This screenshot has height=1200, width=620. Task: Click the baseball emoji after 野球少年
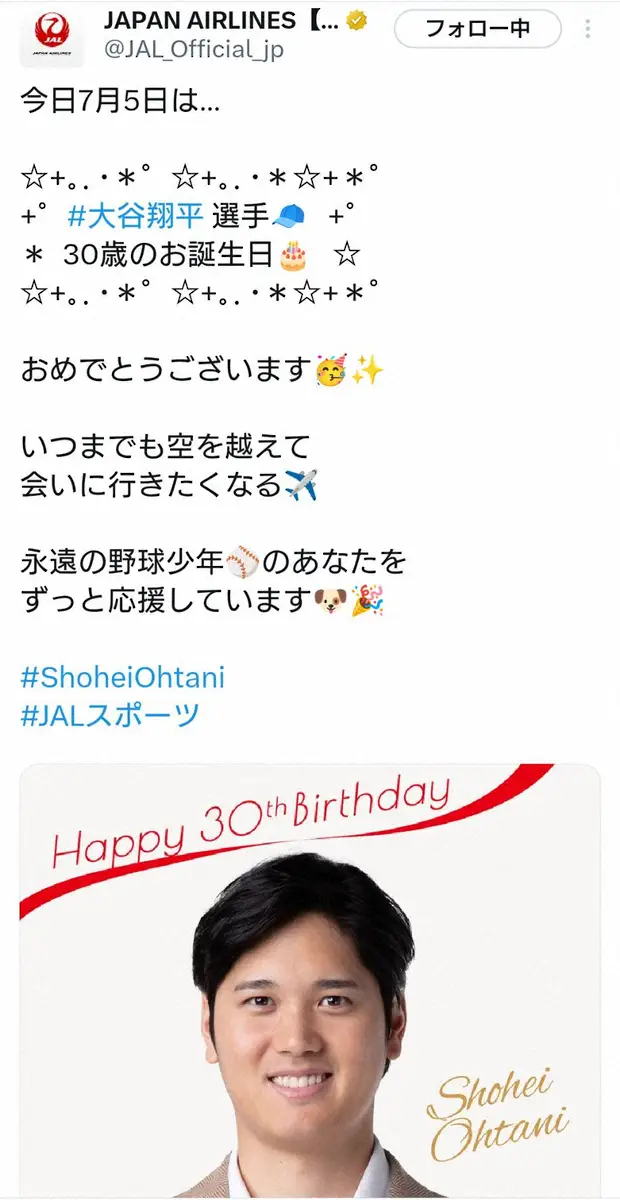point(242,563)
